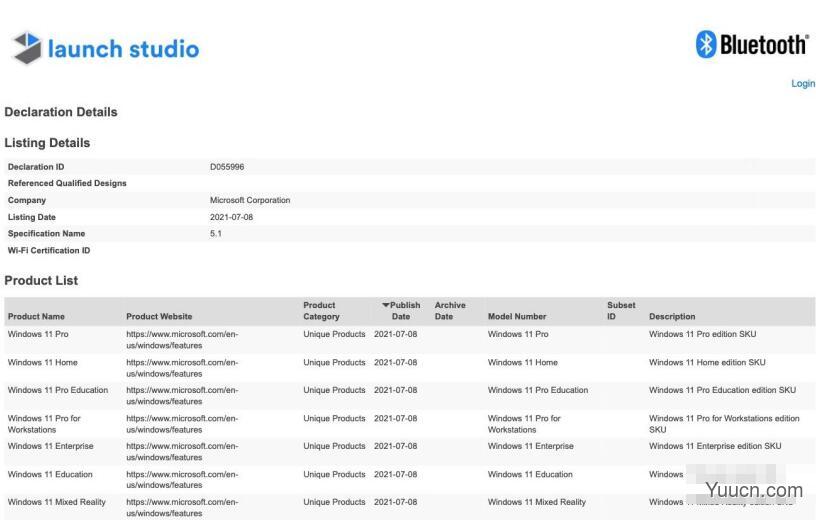Image resolution: width=816 pixels, height=520 pixels.
Task: Select Windows 11 Enterprise product name cell
Action: [50, 446]
